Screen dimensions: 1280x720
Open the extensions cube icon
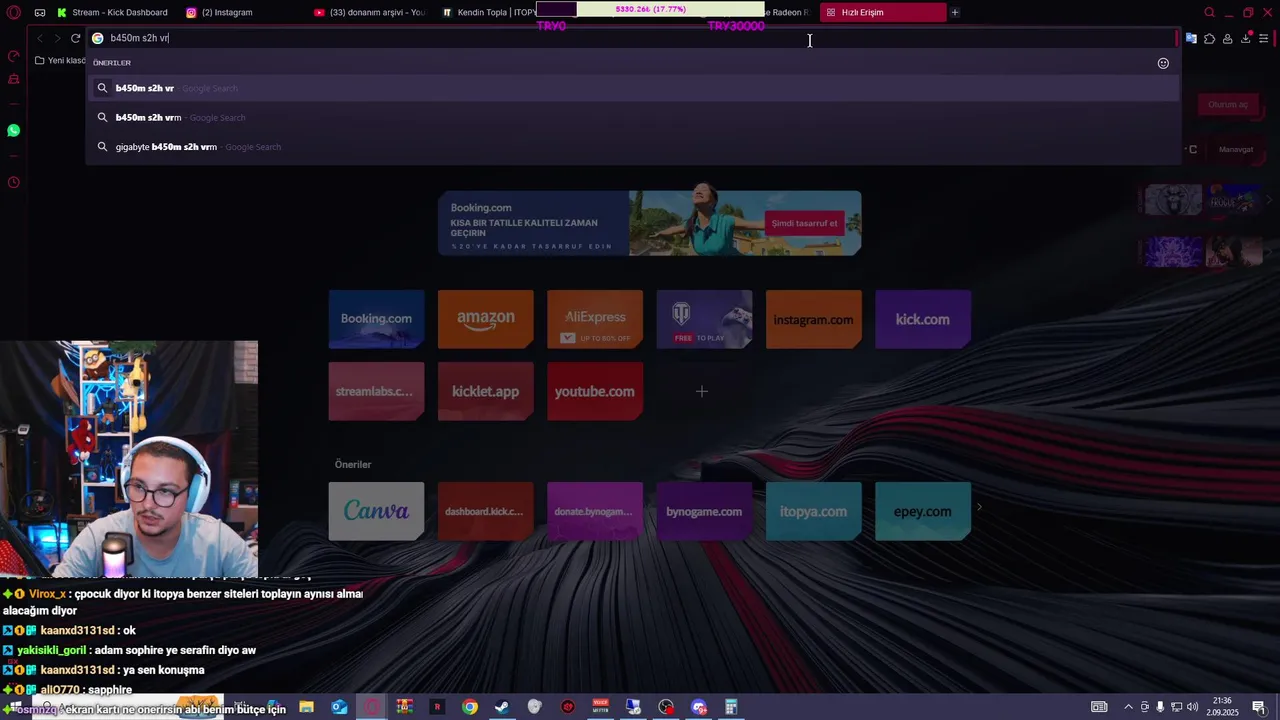pyautogui.click(x=1209, y=38)
